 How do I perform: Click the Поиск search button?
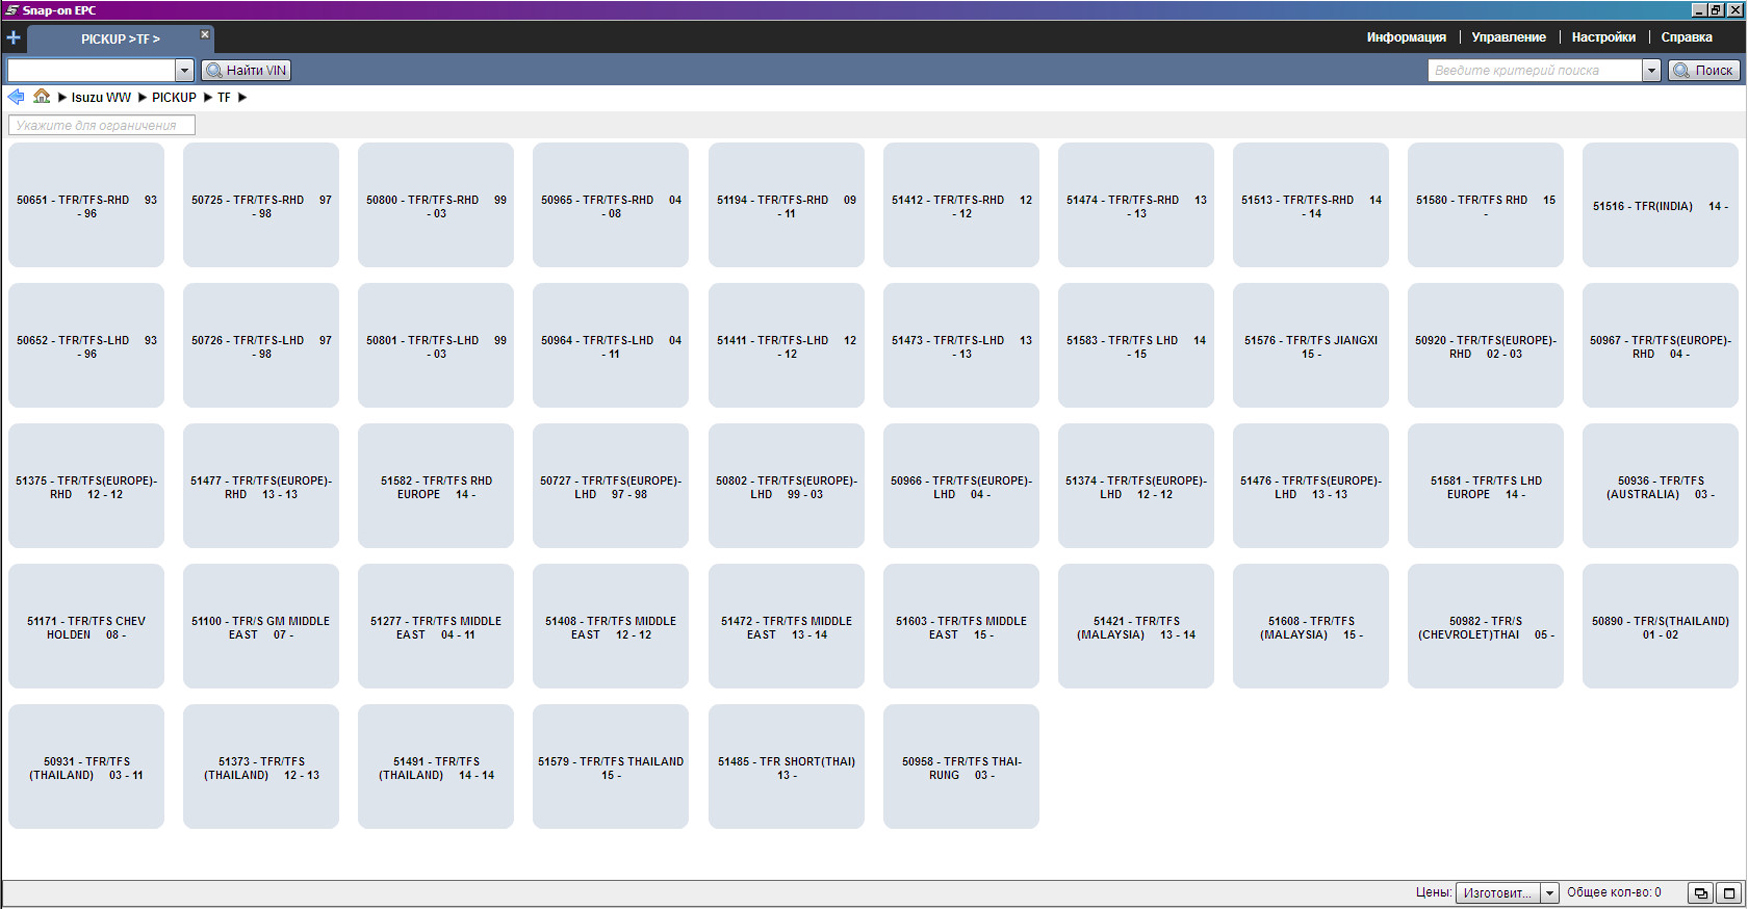pyautogui.click(x=1704, y=70)
